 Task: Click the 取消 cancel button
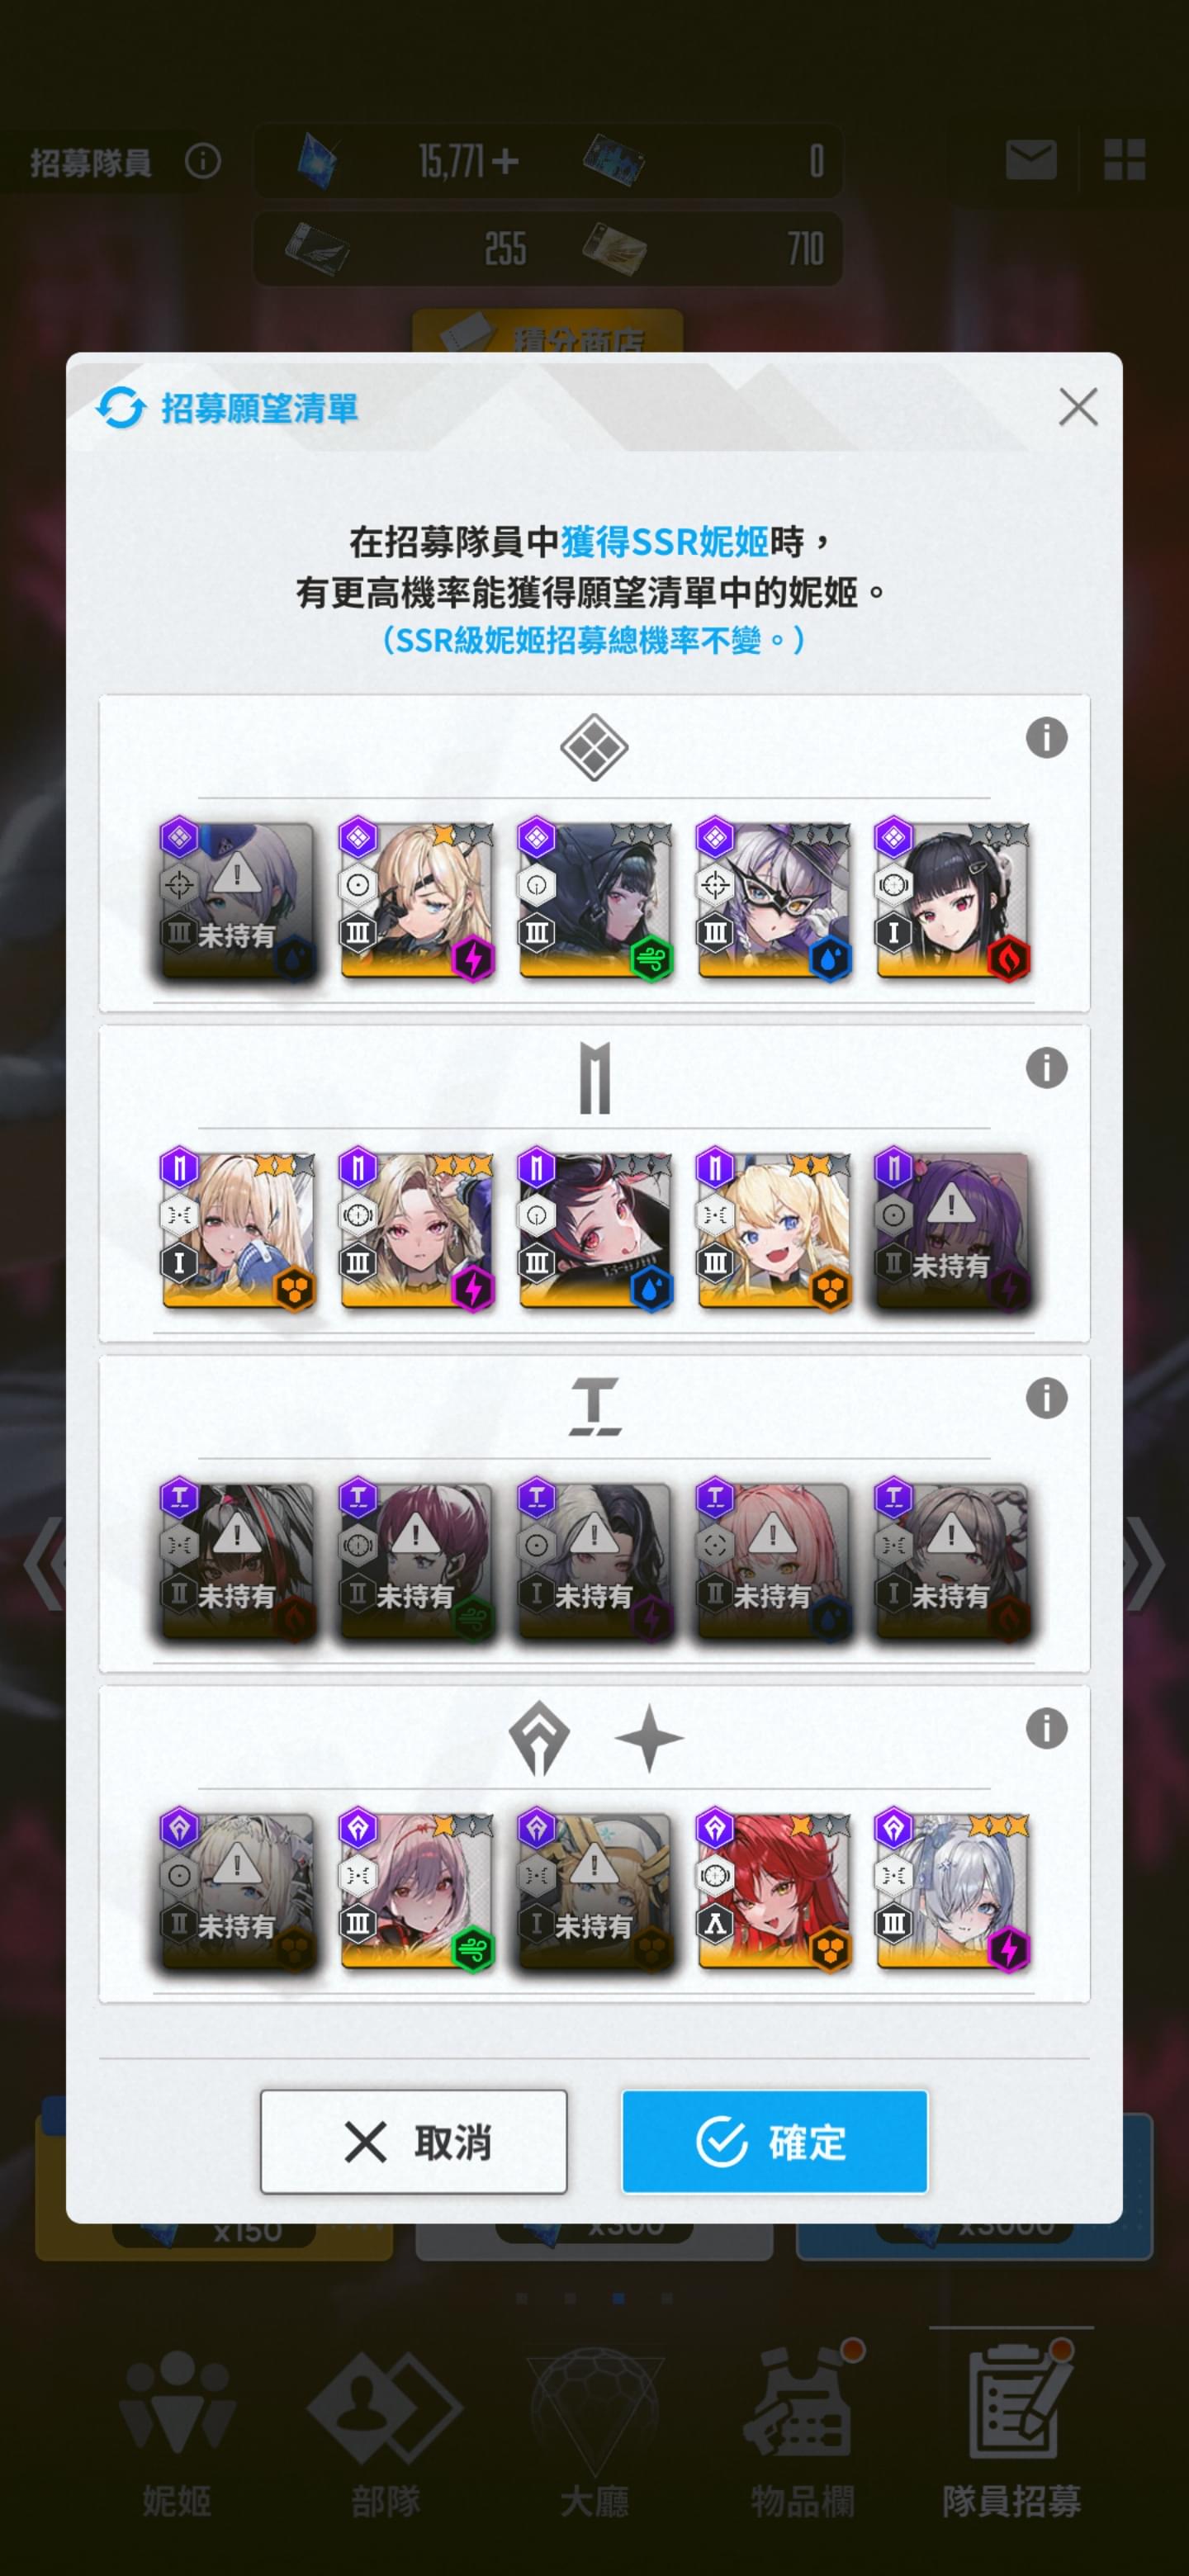[x=414, y=2142]
